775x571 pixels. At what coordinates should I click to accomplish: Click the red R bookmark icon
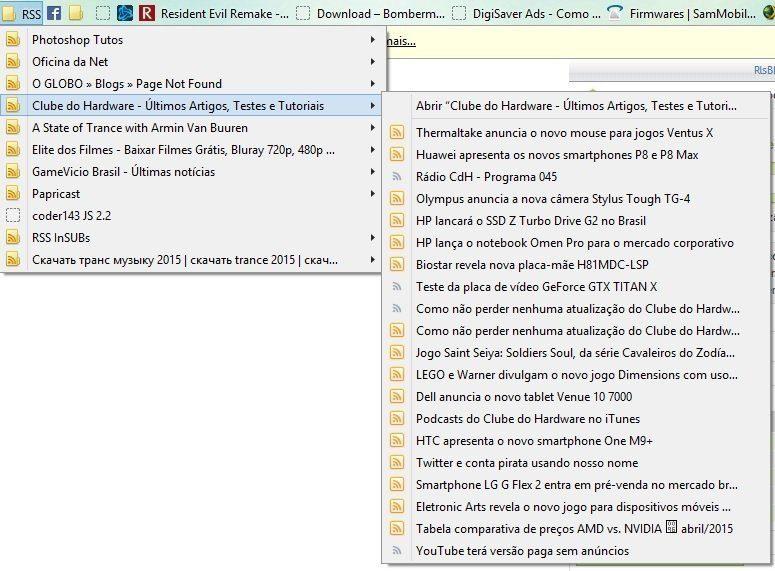147,13
